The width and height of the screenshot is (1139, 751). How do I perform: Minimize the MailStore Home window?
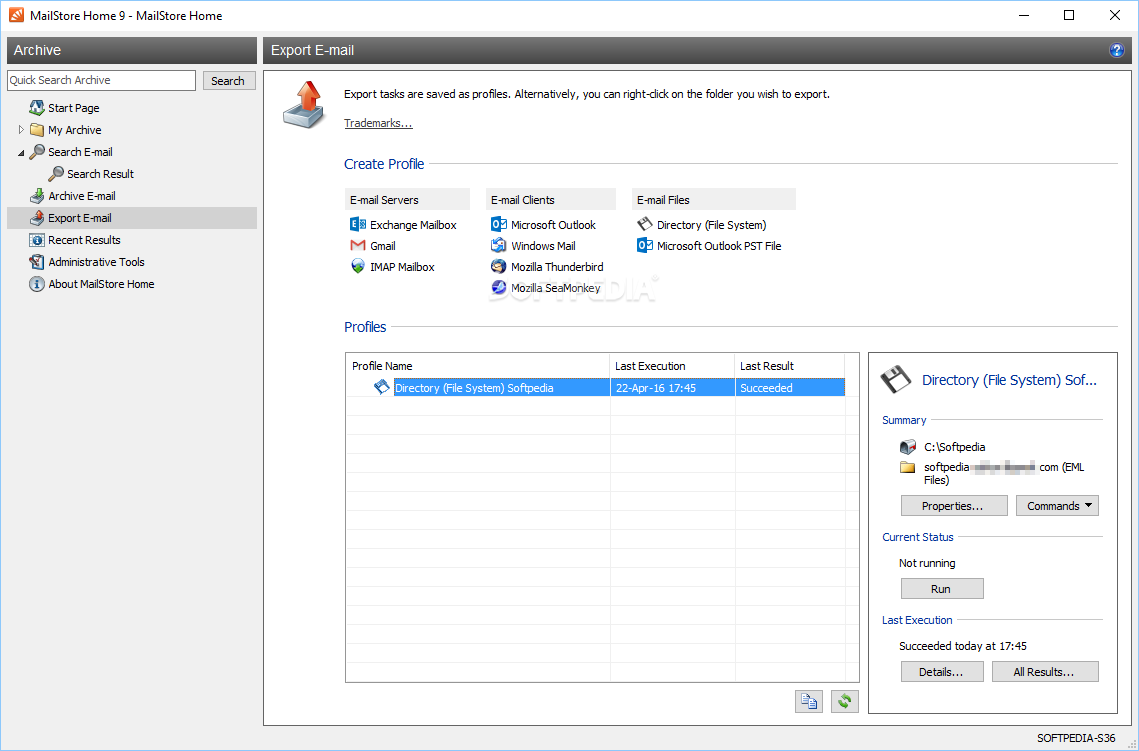click(1024, 15)
